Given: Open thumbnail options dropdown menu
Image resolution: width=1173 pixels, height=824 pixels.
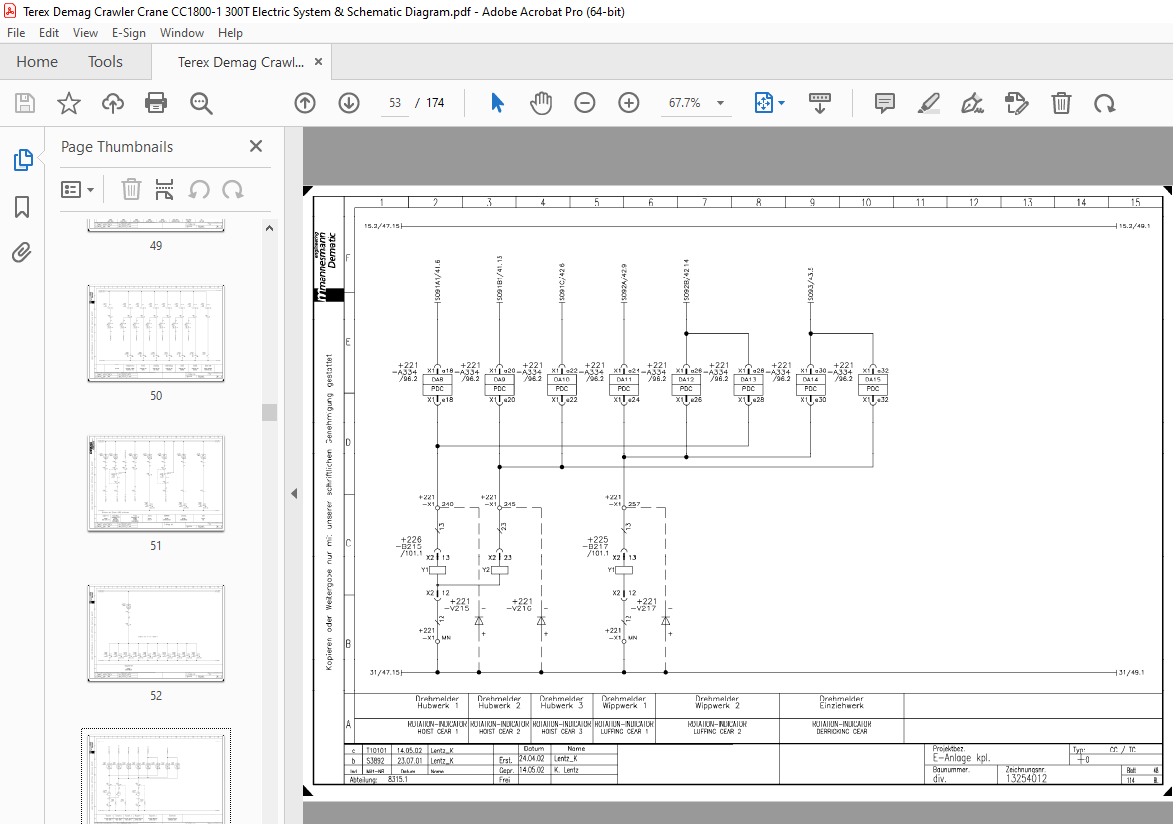Looking at the screenshot, I should click(x=77, y=189).
